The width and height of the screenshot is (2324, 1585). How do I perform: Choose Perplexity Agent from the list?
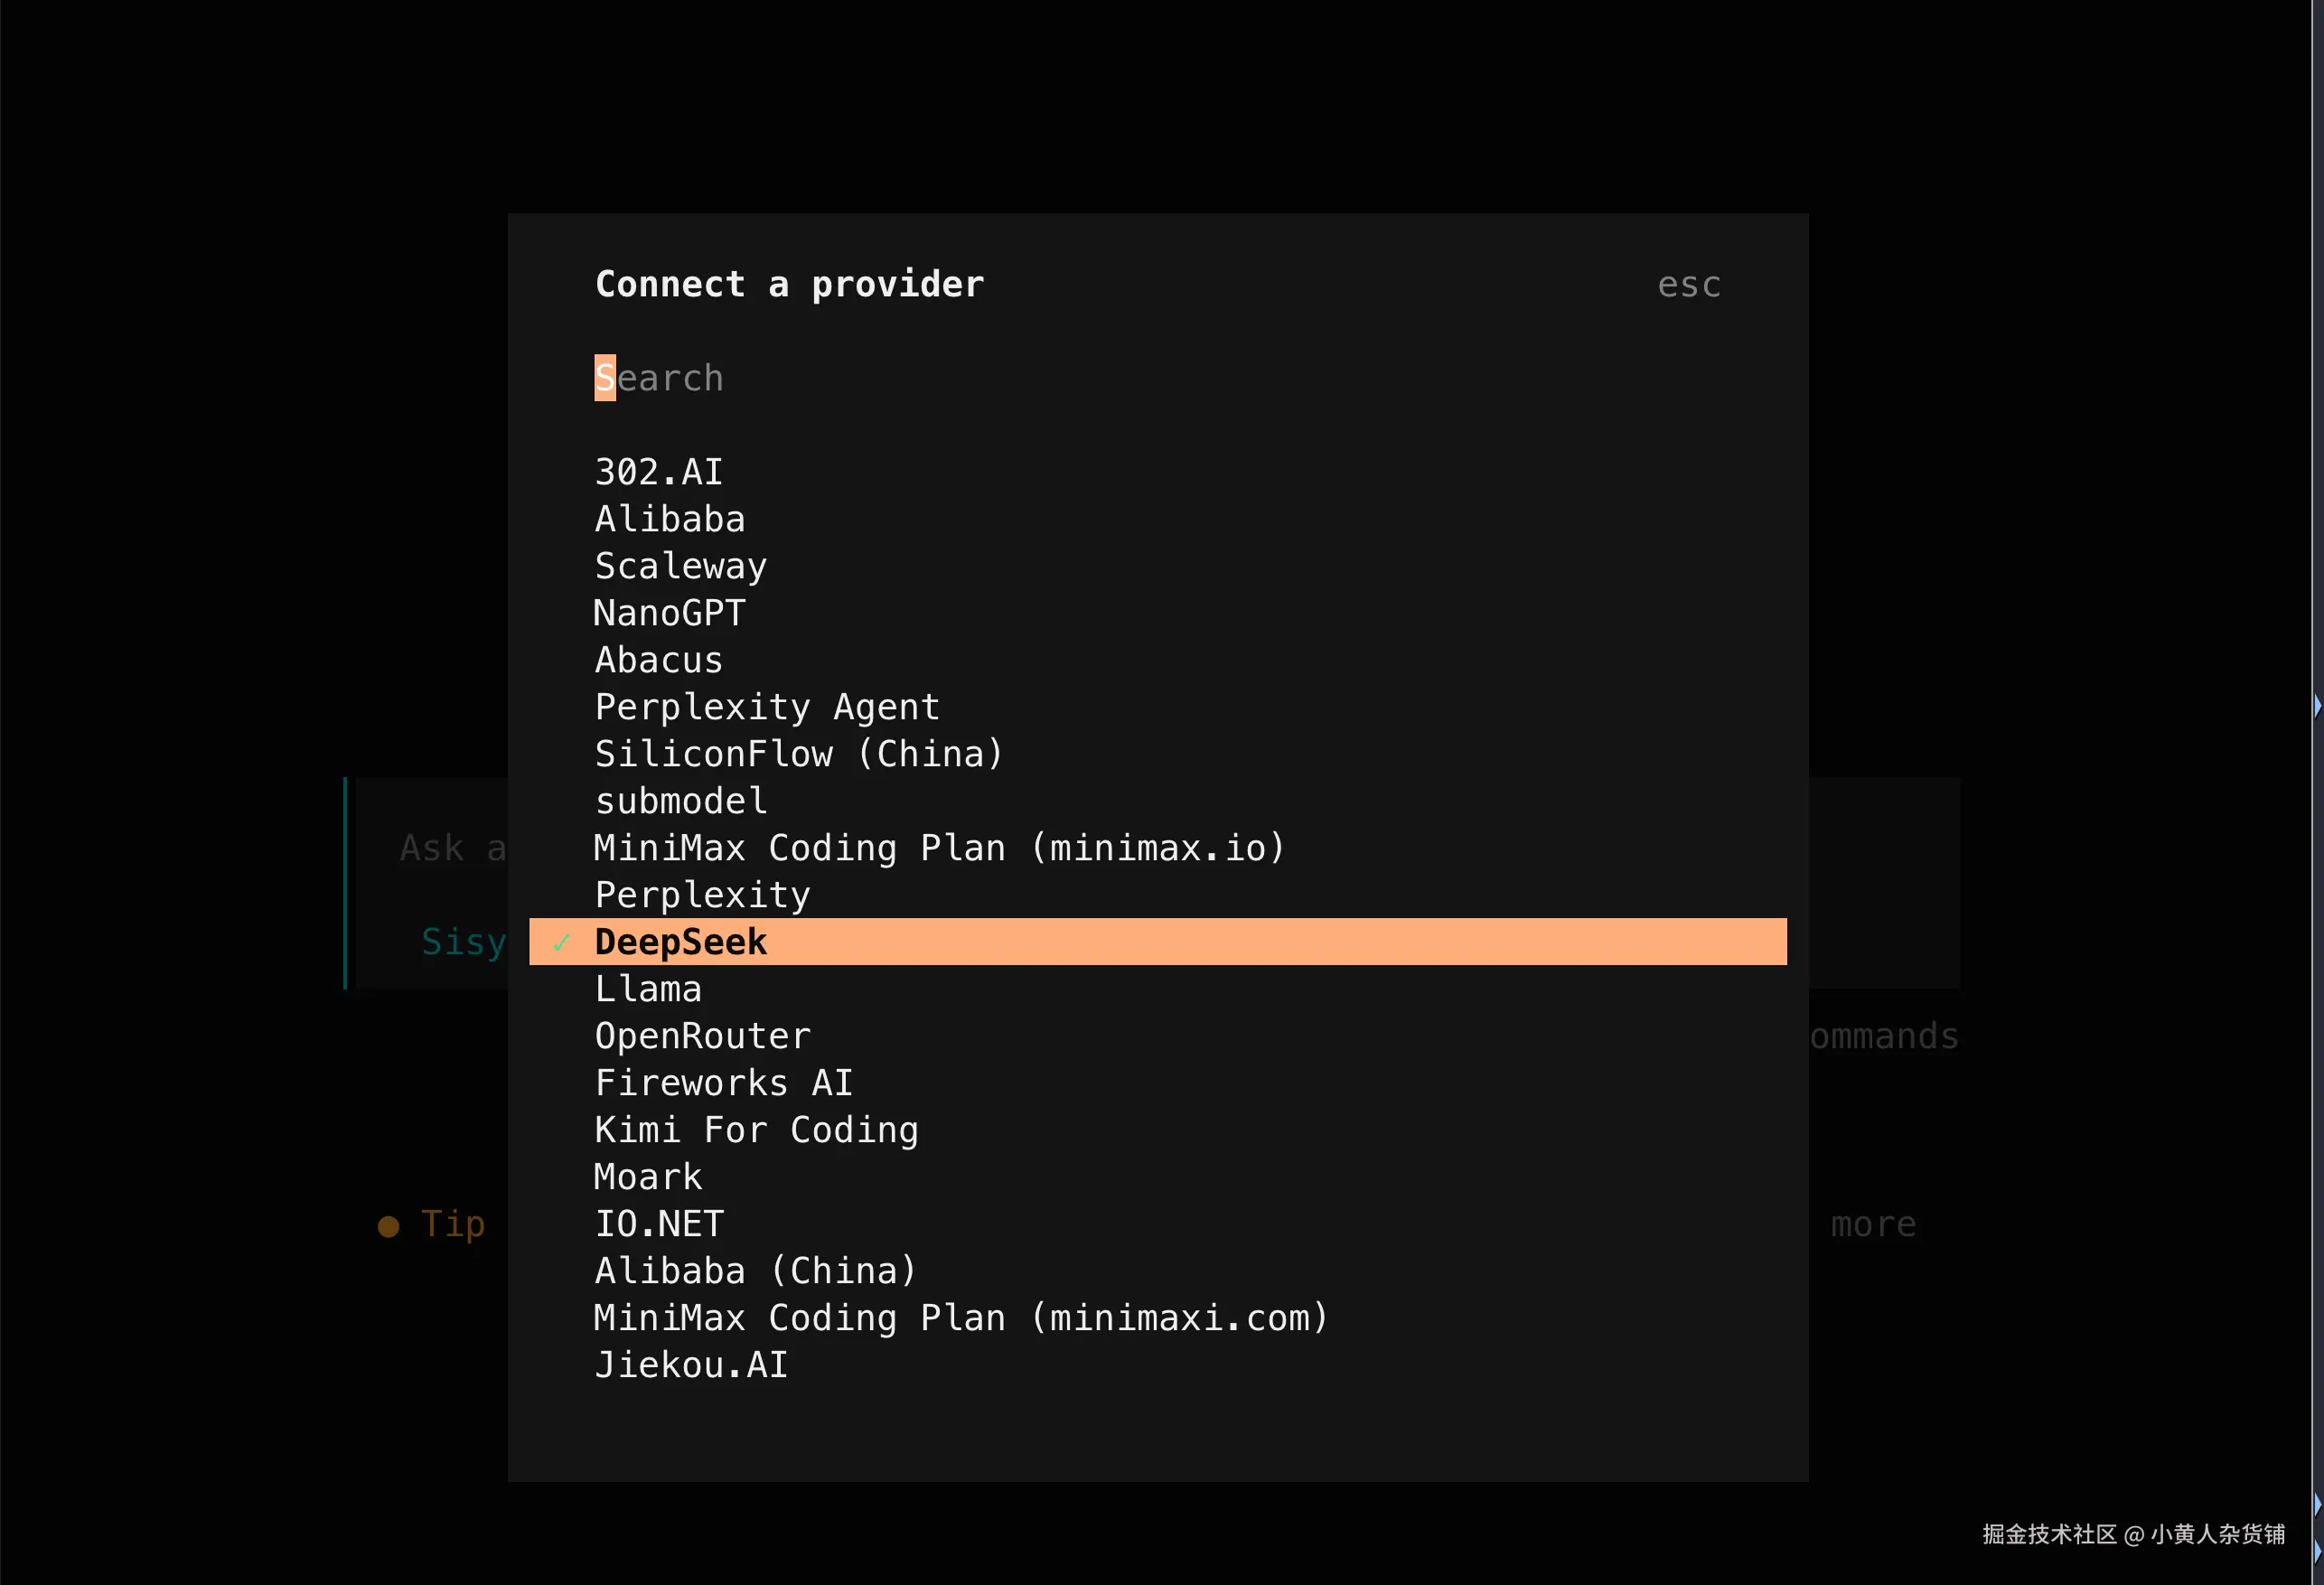pos(766,706)
